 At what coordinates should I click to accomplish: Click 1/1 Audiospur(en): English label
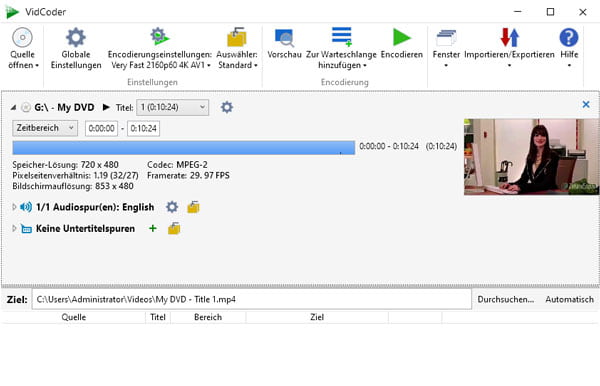click(x=95, y=207)
